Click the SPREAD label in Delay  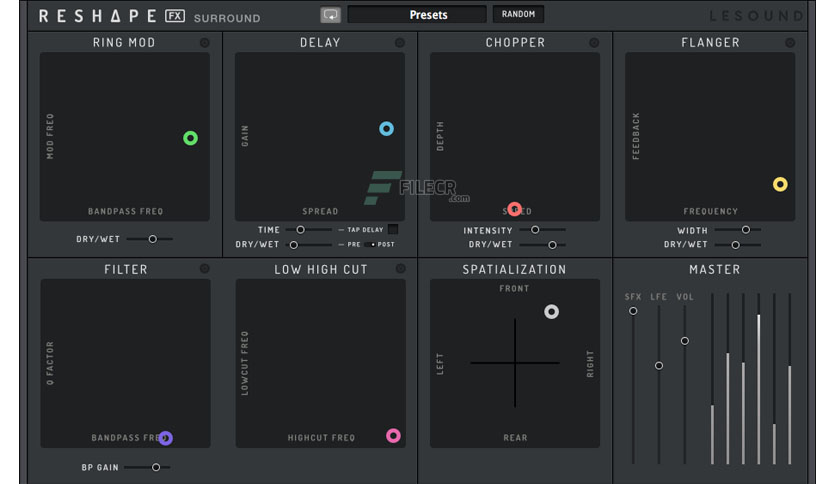click(320, 211)
